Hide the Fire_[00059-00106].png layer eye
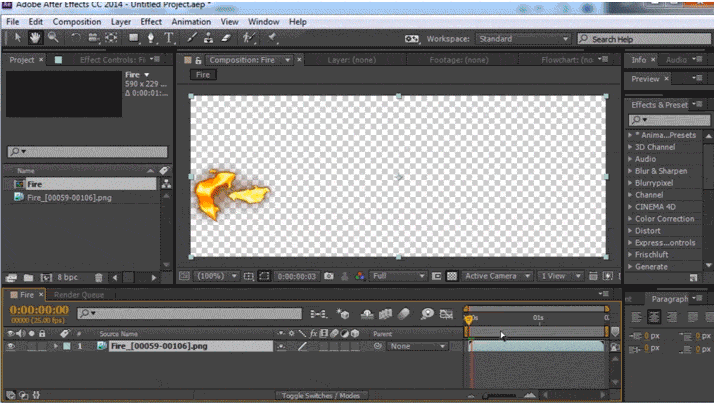 10,346
